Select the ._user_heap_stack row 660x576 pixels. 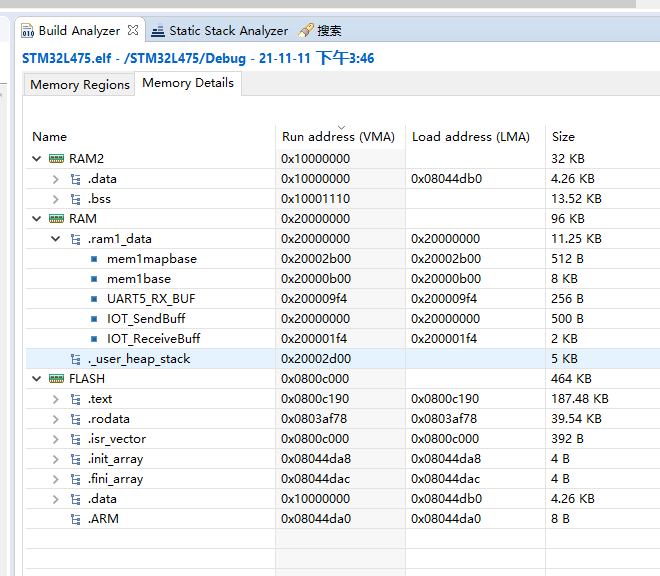343,359
